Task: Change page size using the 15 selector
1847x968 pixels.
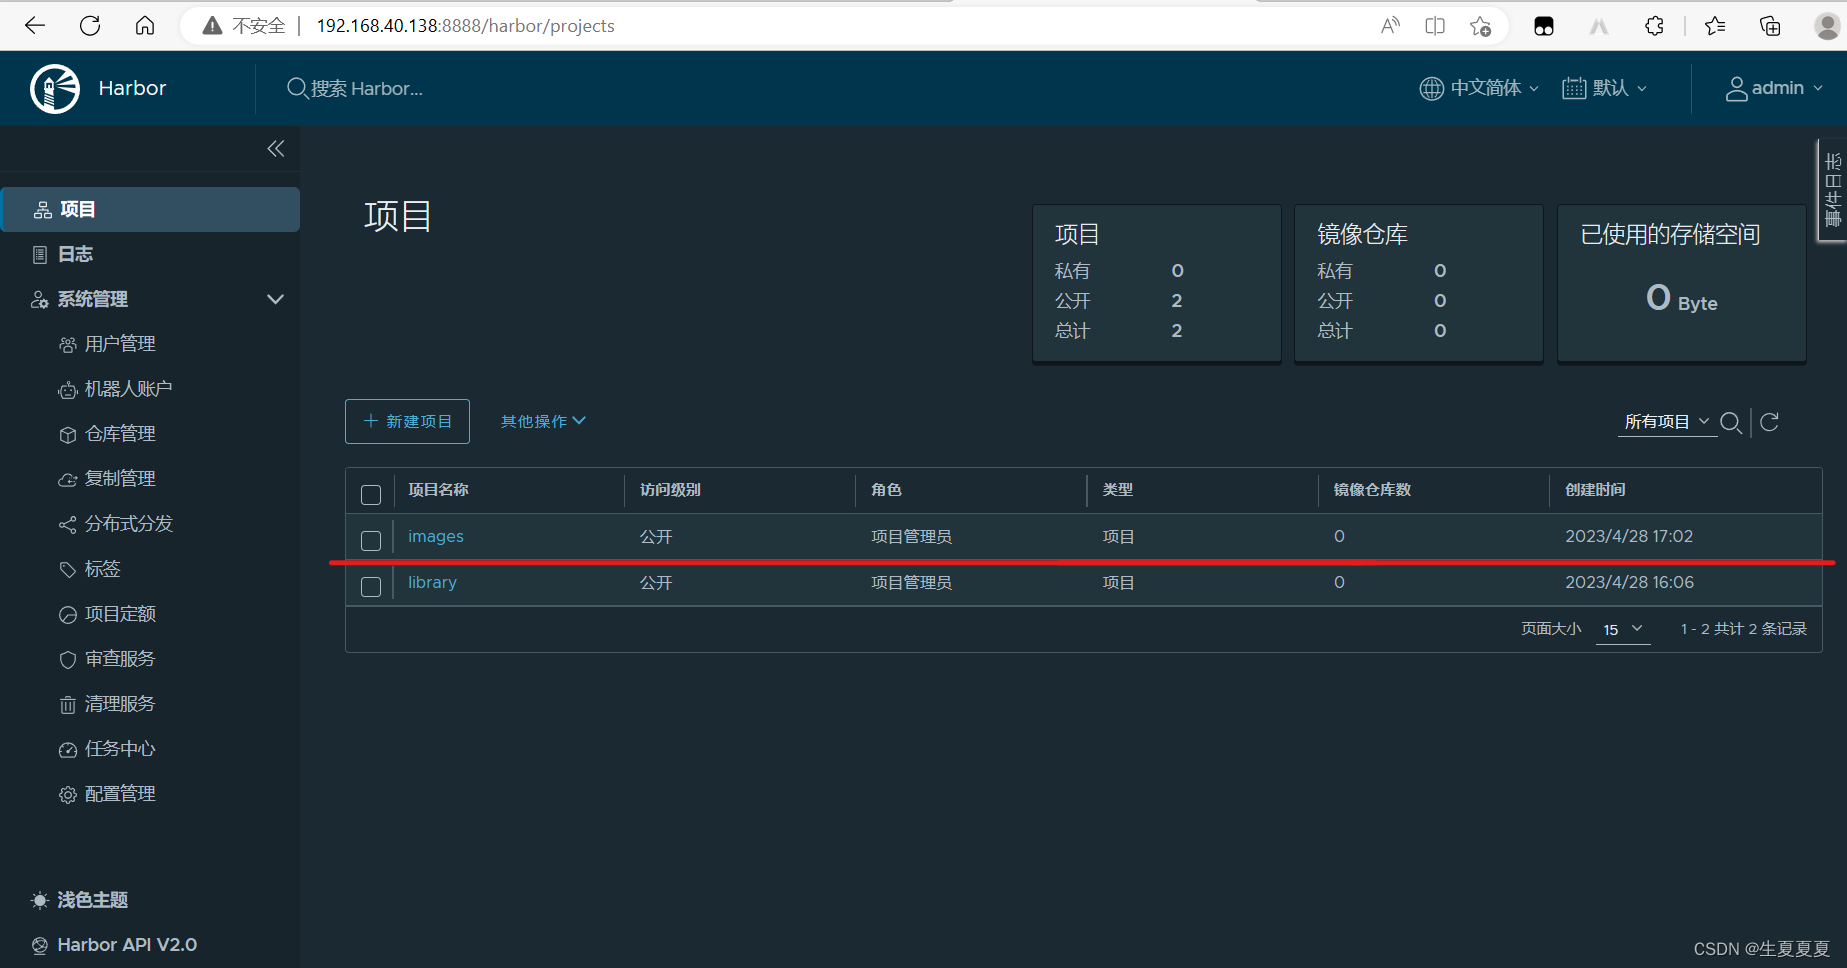Action: tap(1622, 629)
